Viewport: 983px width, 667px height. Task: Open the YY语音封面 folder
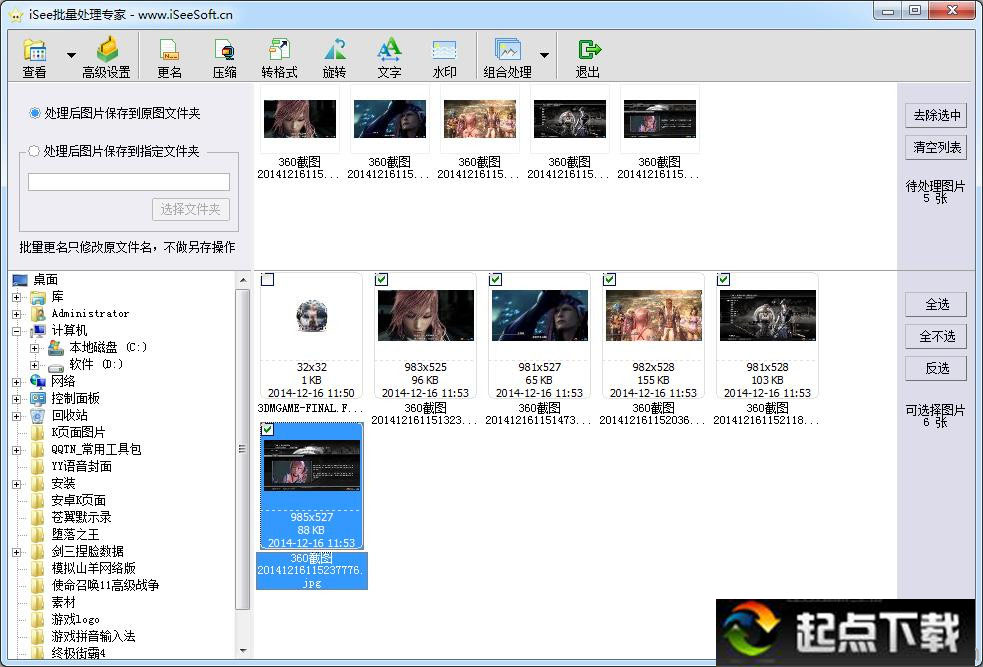click(81, 466)
